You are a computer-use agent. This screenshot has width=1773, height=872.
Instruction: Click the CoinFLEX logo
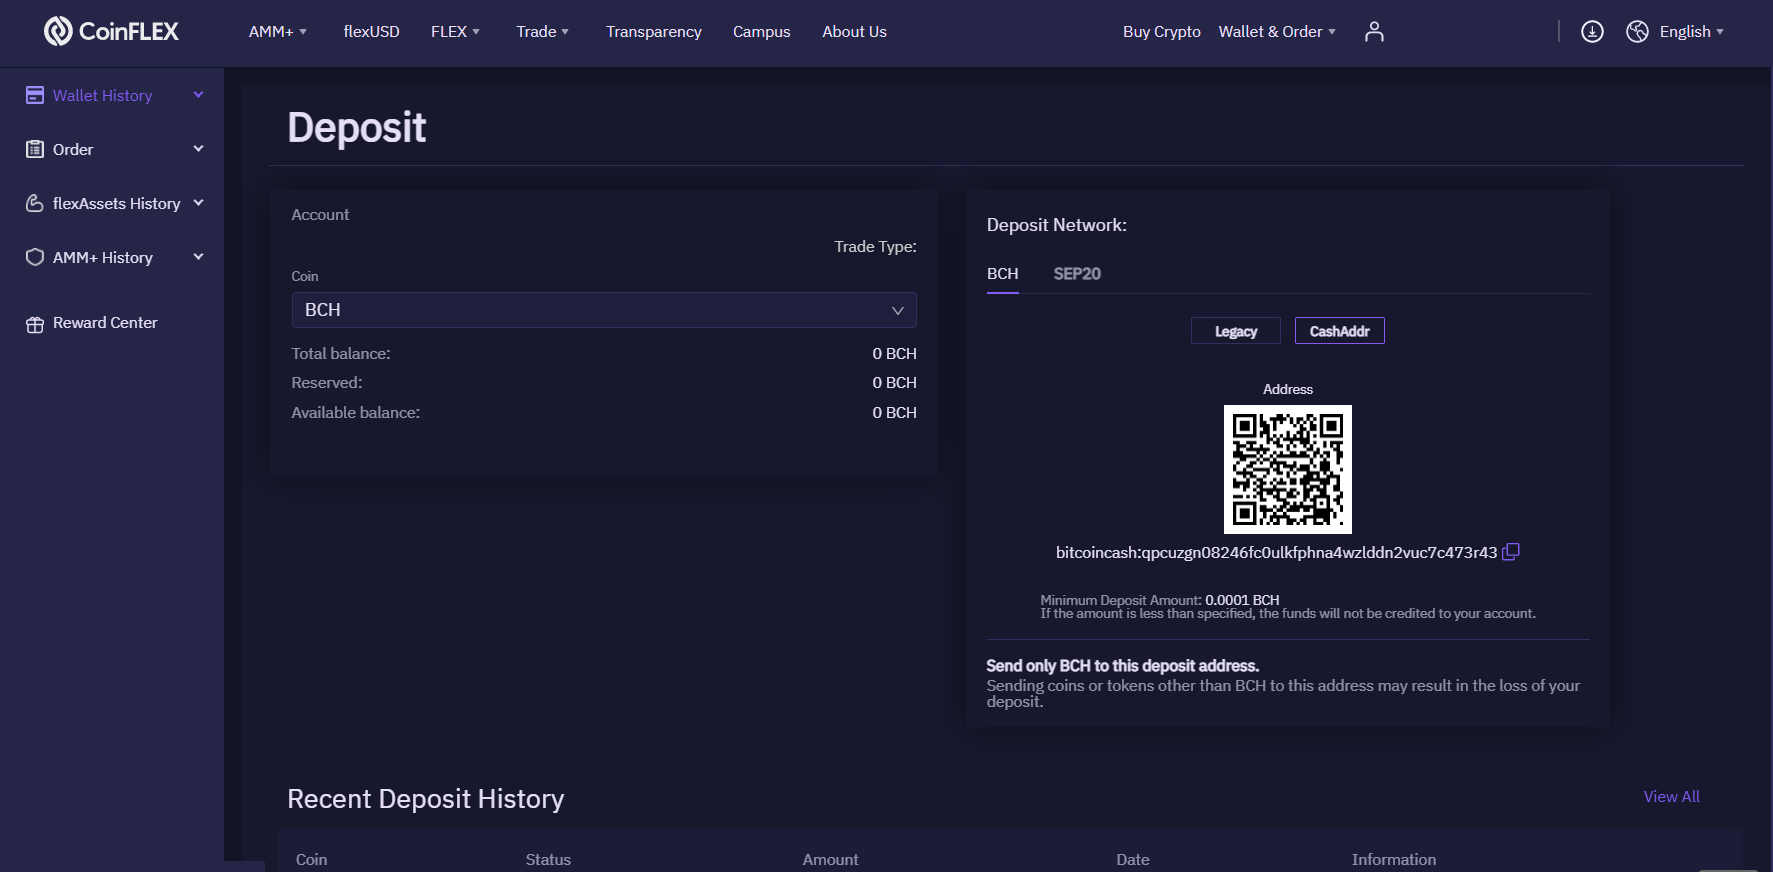coord(111,31)
